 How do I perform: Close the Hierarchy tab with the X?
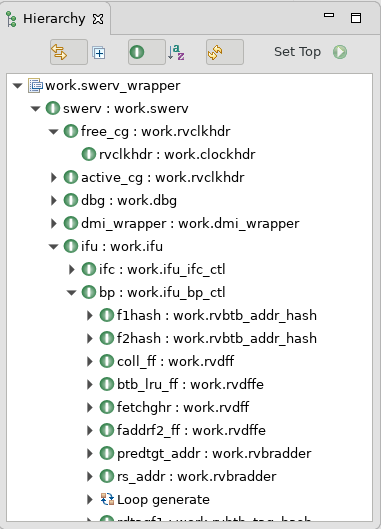[x=98, y=19]
